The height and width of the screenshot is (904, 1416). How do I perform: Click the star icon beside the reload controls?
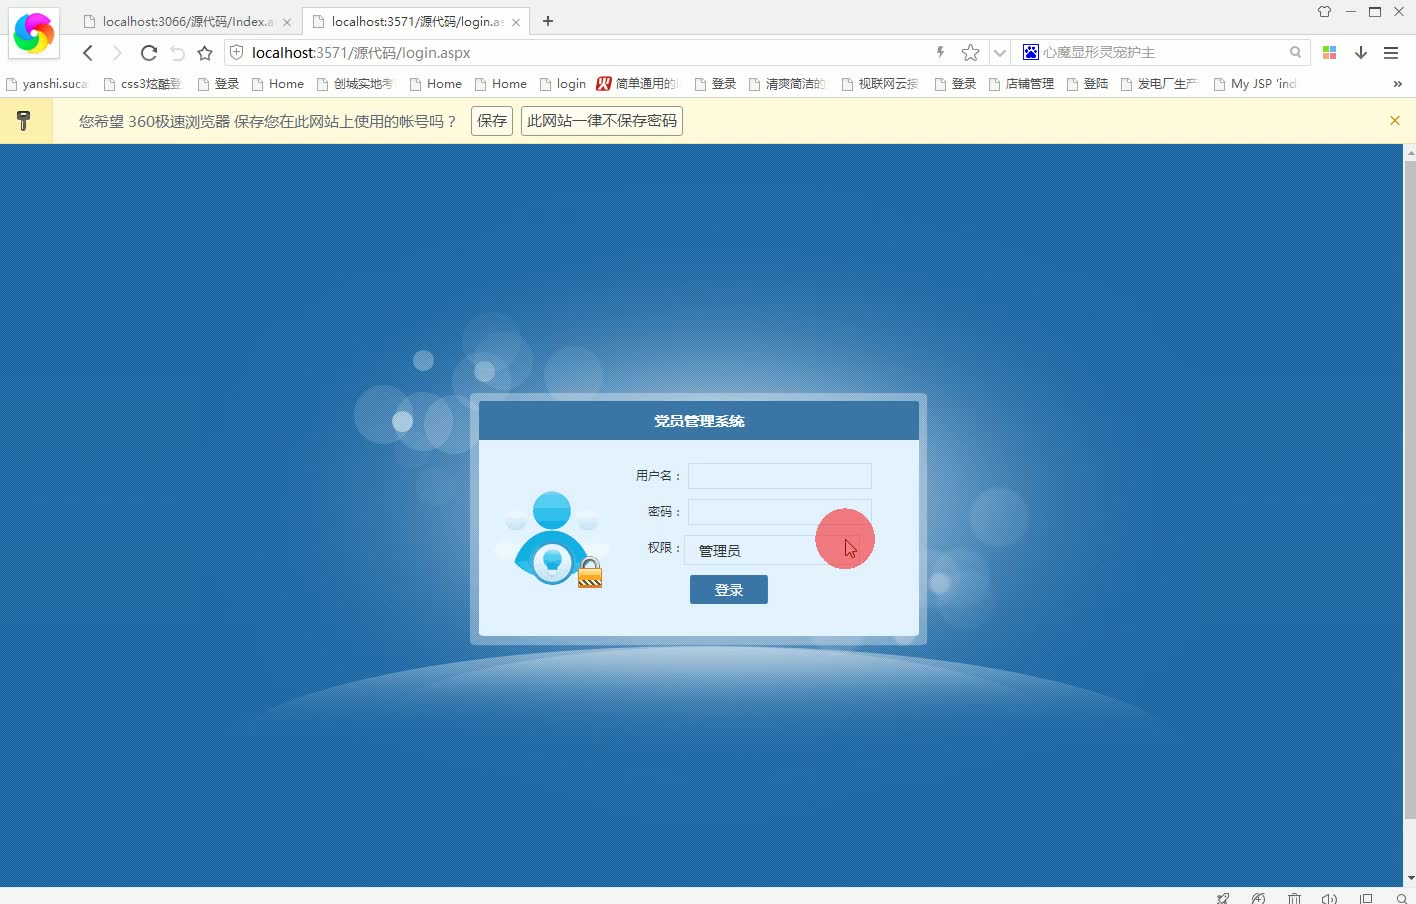(205, 53)
